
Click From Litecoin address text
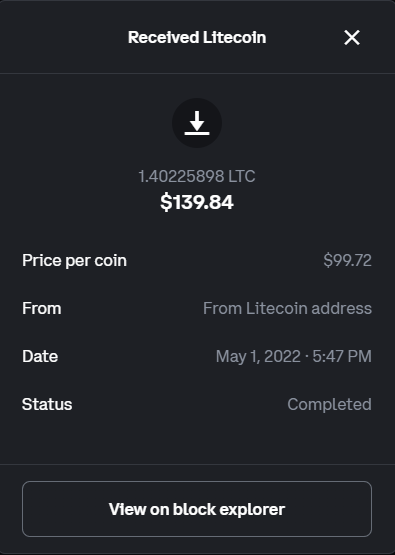click(x=287, y=308)
